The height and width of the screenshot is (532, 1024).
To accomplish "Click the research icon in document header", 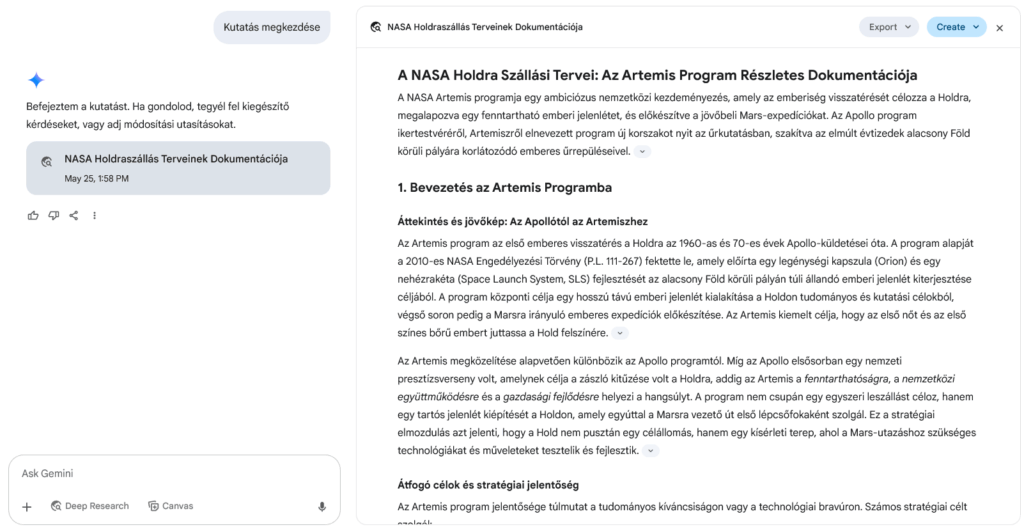I will [376, 27].
